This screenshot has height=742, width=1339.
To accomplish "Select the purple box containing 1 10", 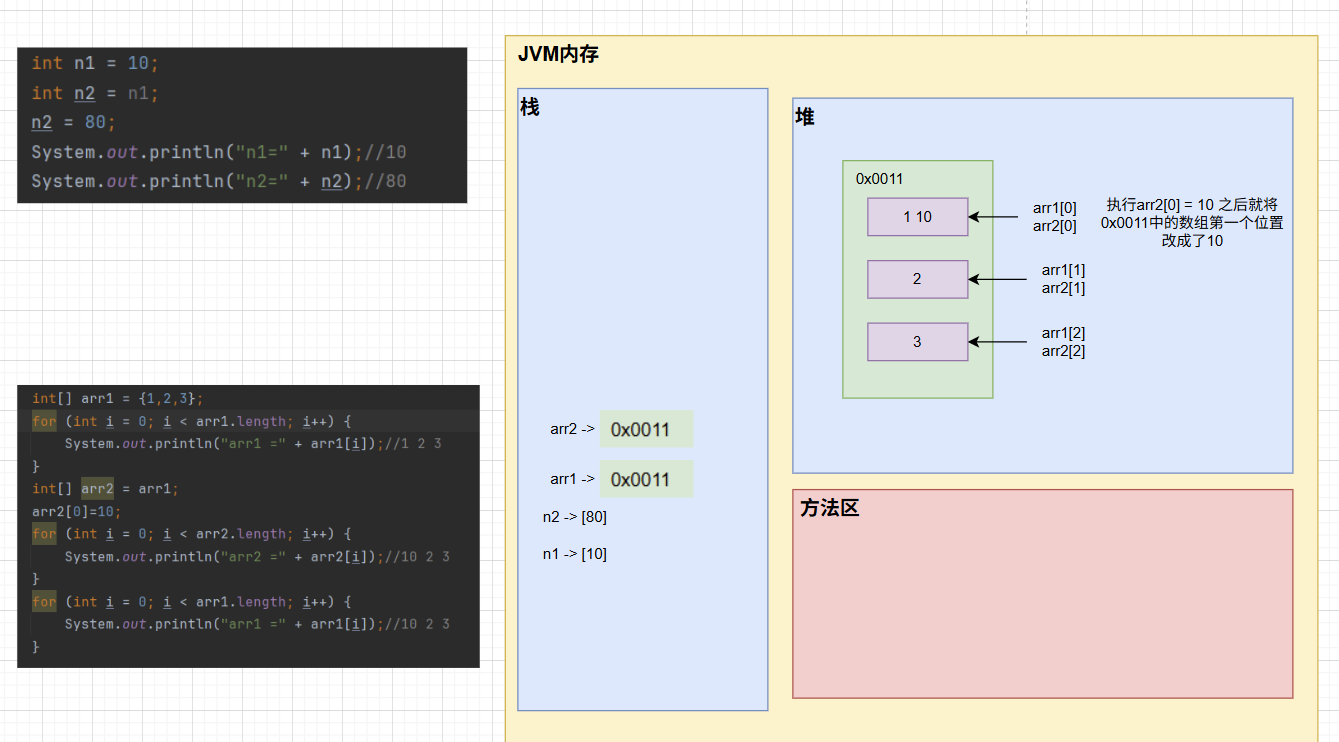I will [x=917, y=217].
